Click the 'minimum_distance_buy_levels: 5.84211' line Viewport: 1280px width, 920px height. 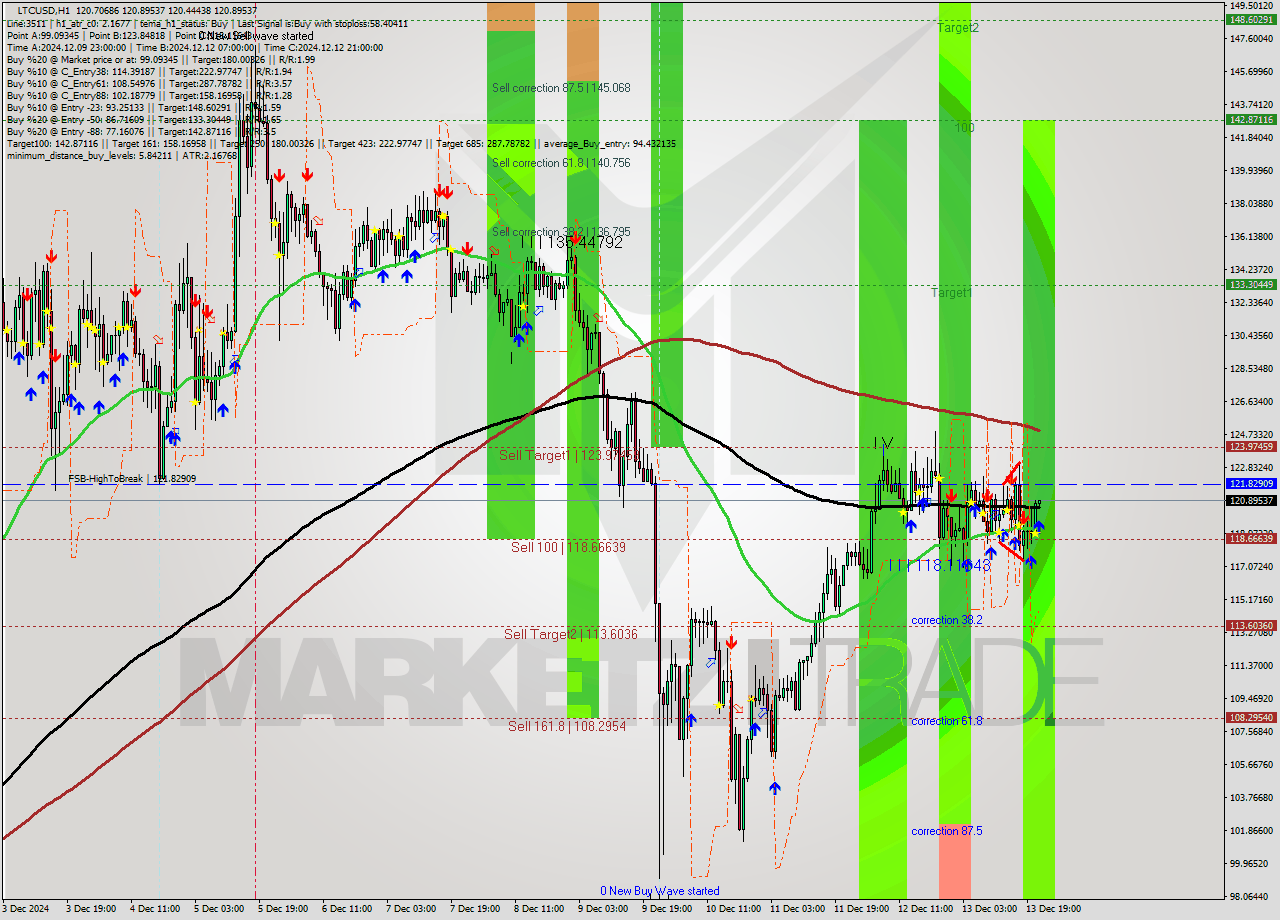(x=122, y=155)
